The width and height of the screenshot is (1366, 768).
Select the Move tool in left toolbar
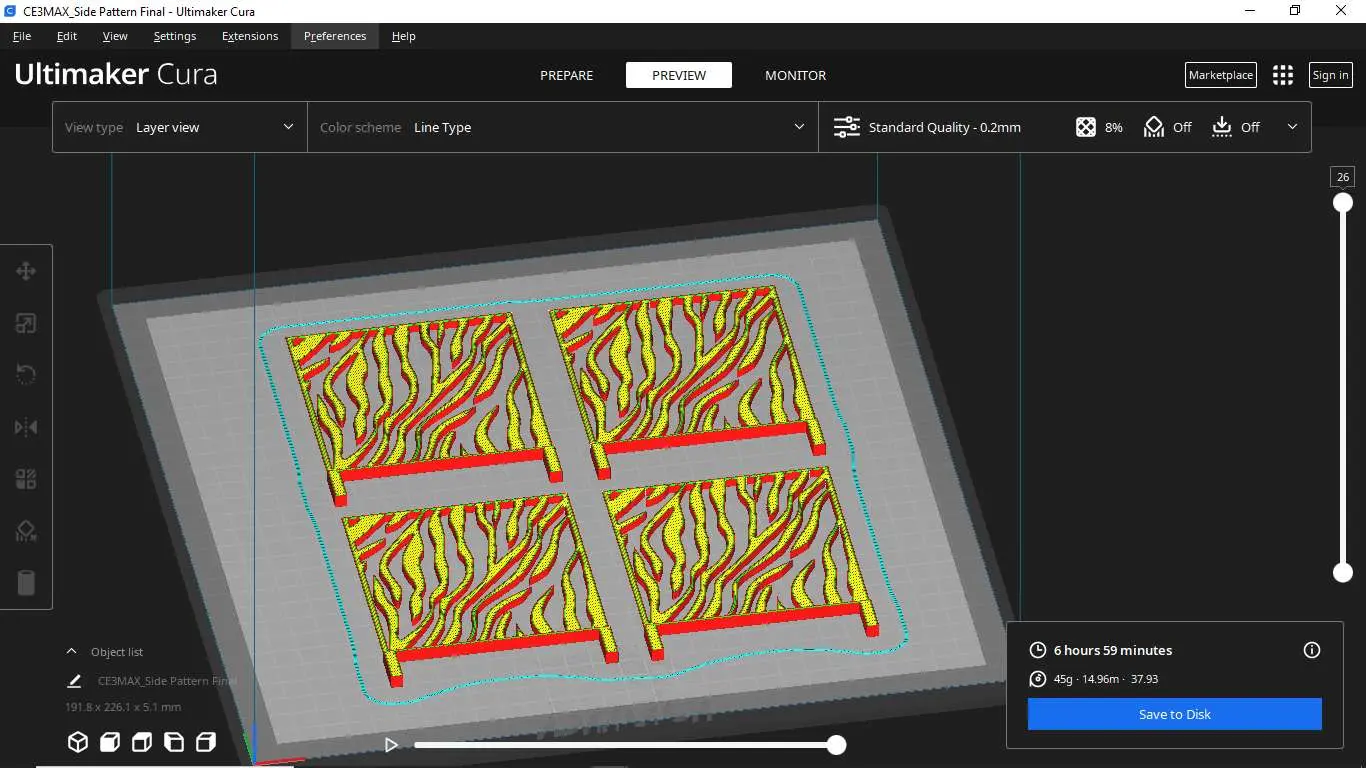tap(26, 271)
